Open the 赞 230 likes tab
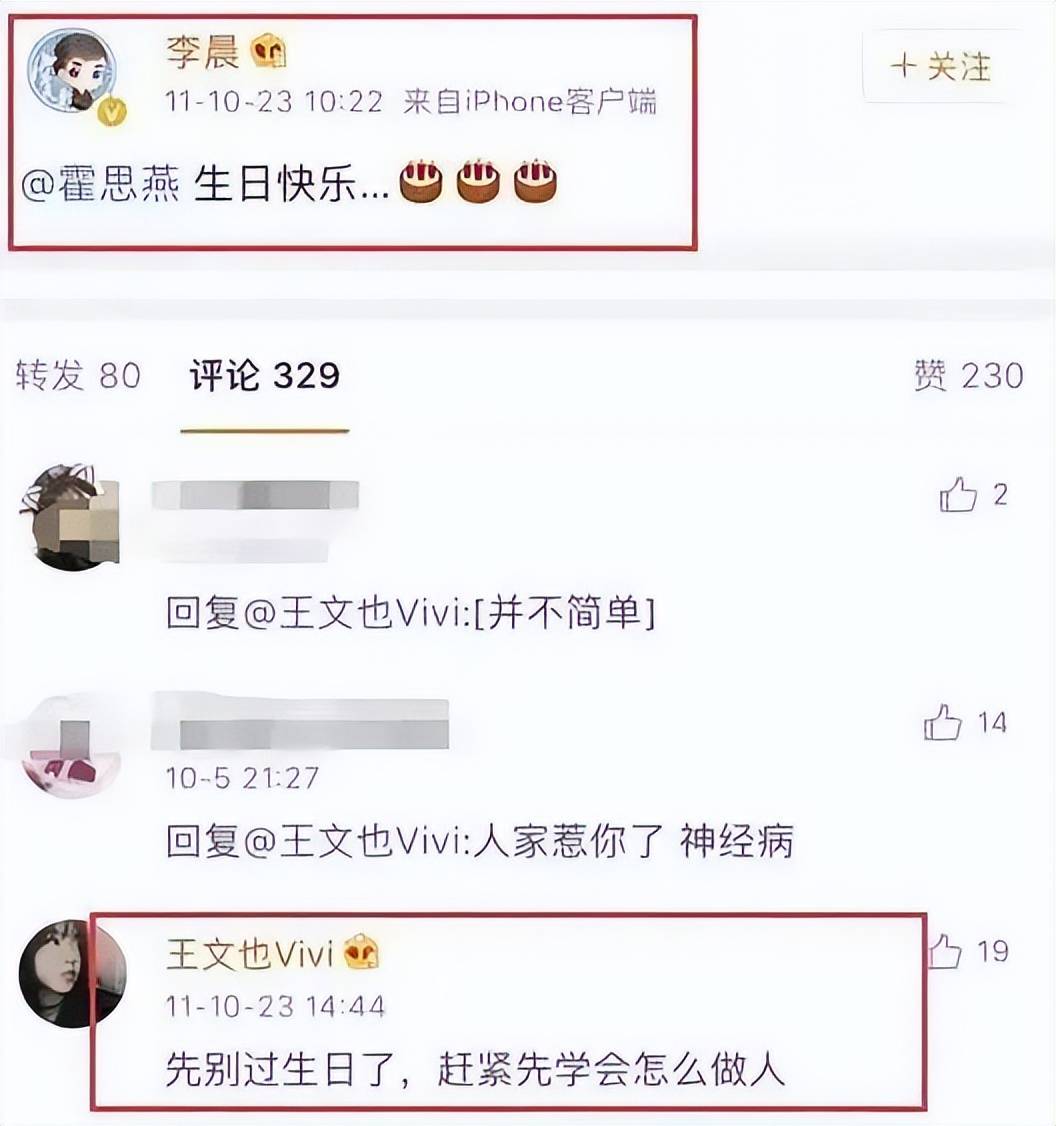1056x1126 pixels. [968, 376]
